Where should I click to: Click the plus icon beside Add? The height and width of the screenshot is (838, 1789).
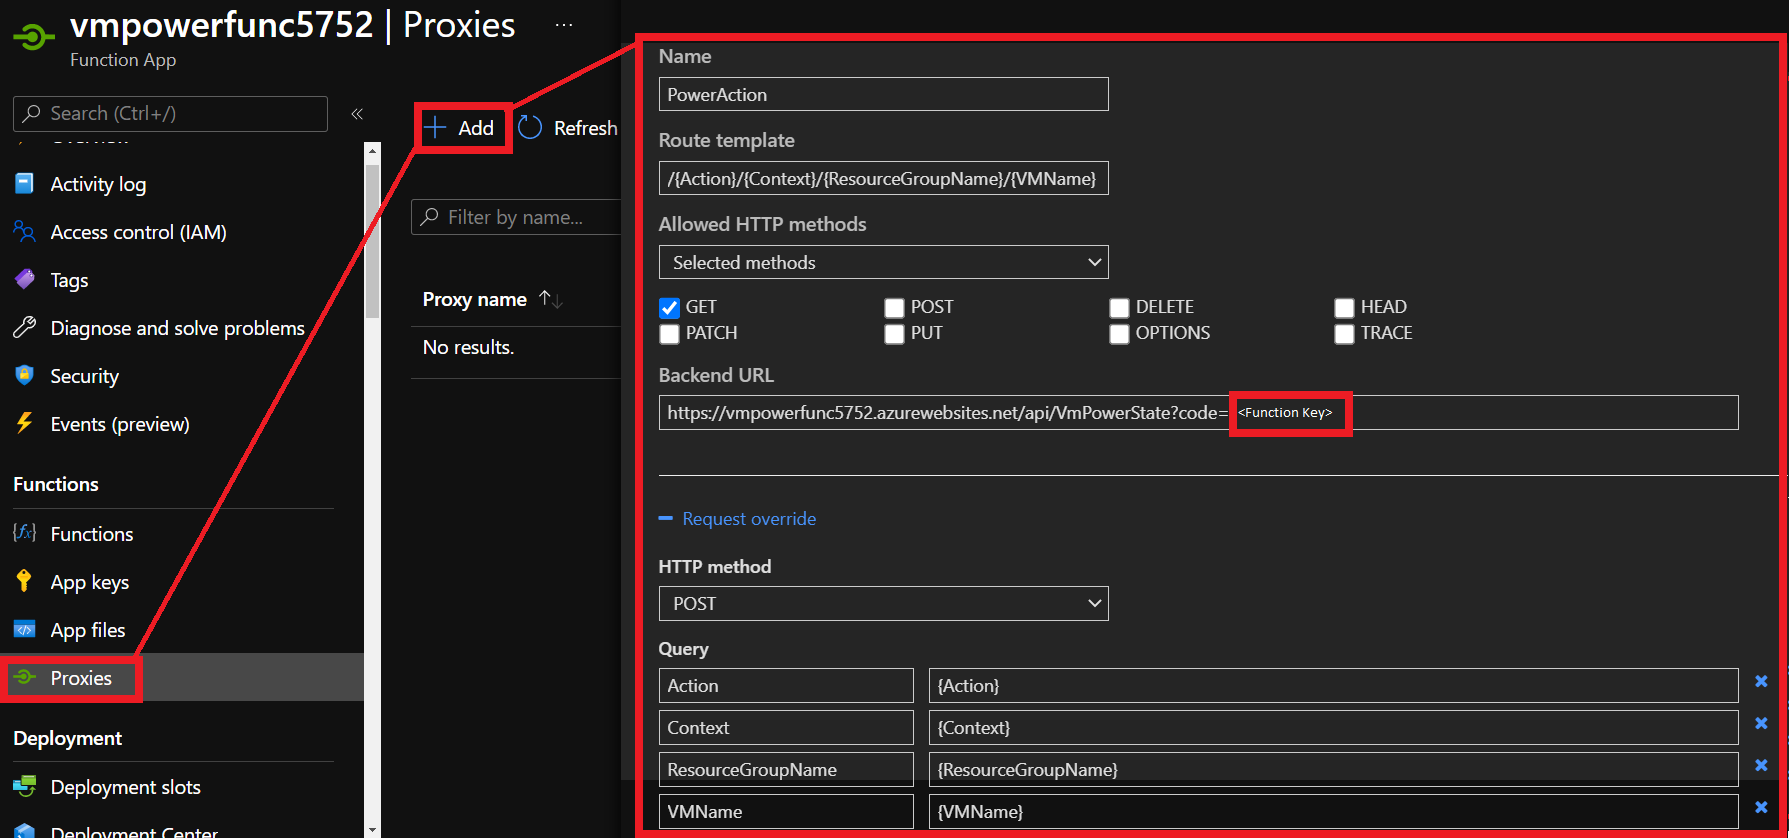click(x=434, y=127)
